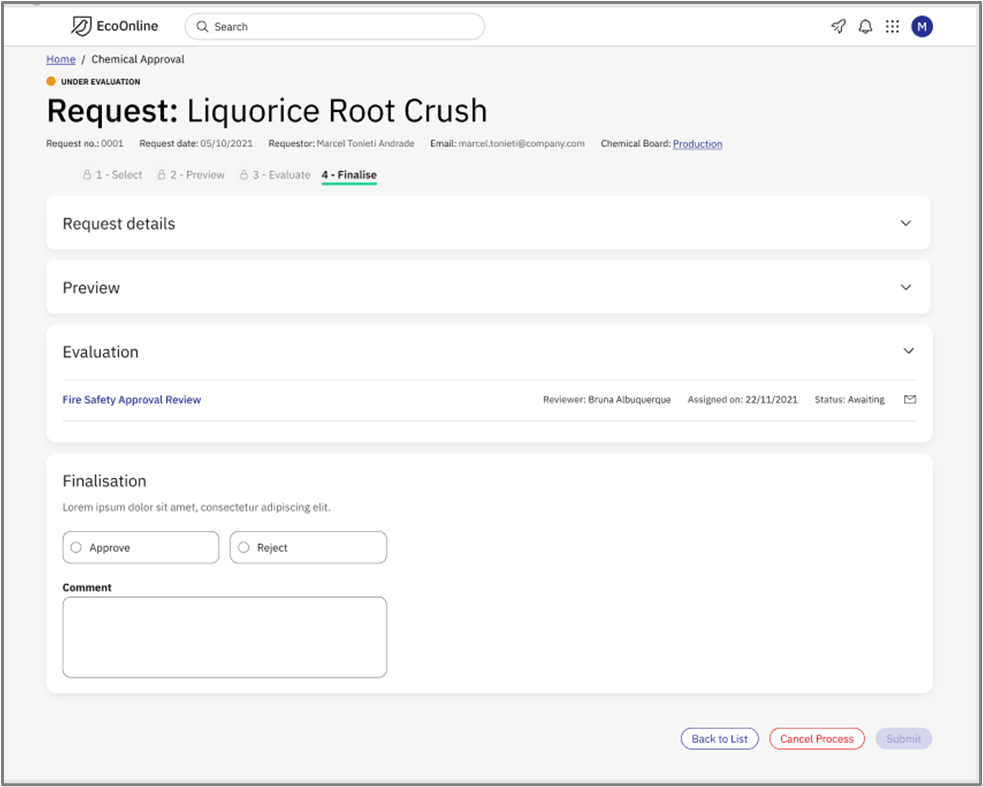The width and height of the screenshot is (983, 787).
Task: Click into the Comment text box
Action: coord(224,637)
